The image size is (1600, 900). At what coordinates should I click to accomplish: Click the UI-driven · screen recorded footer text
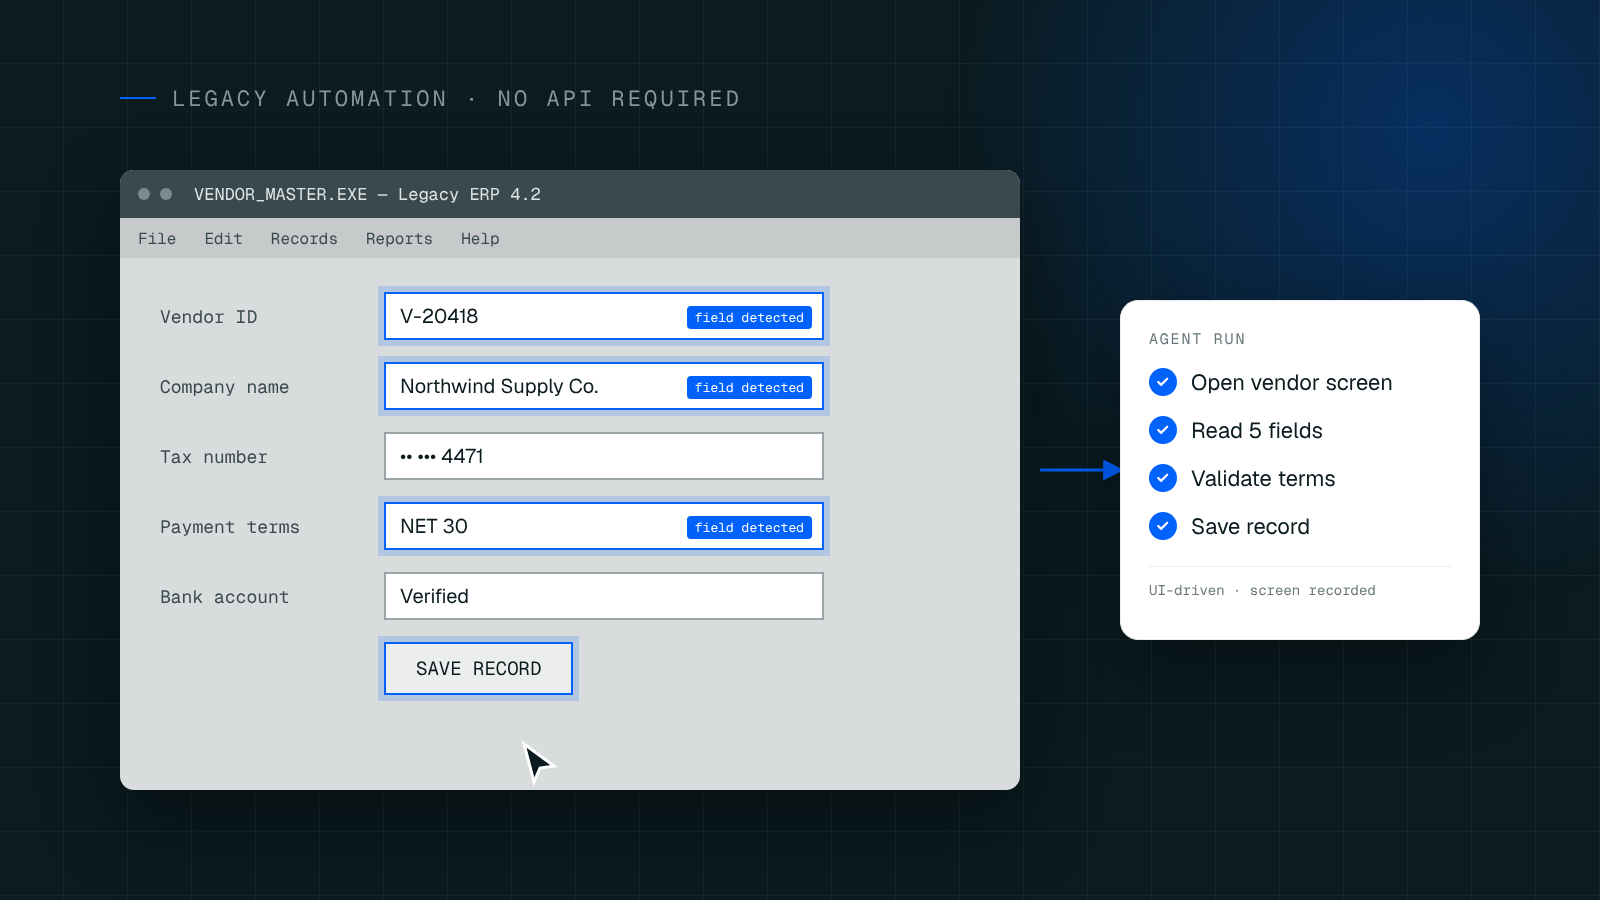[1262, 591]
